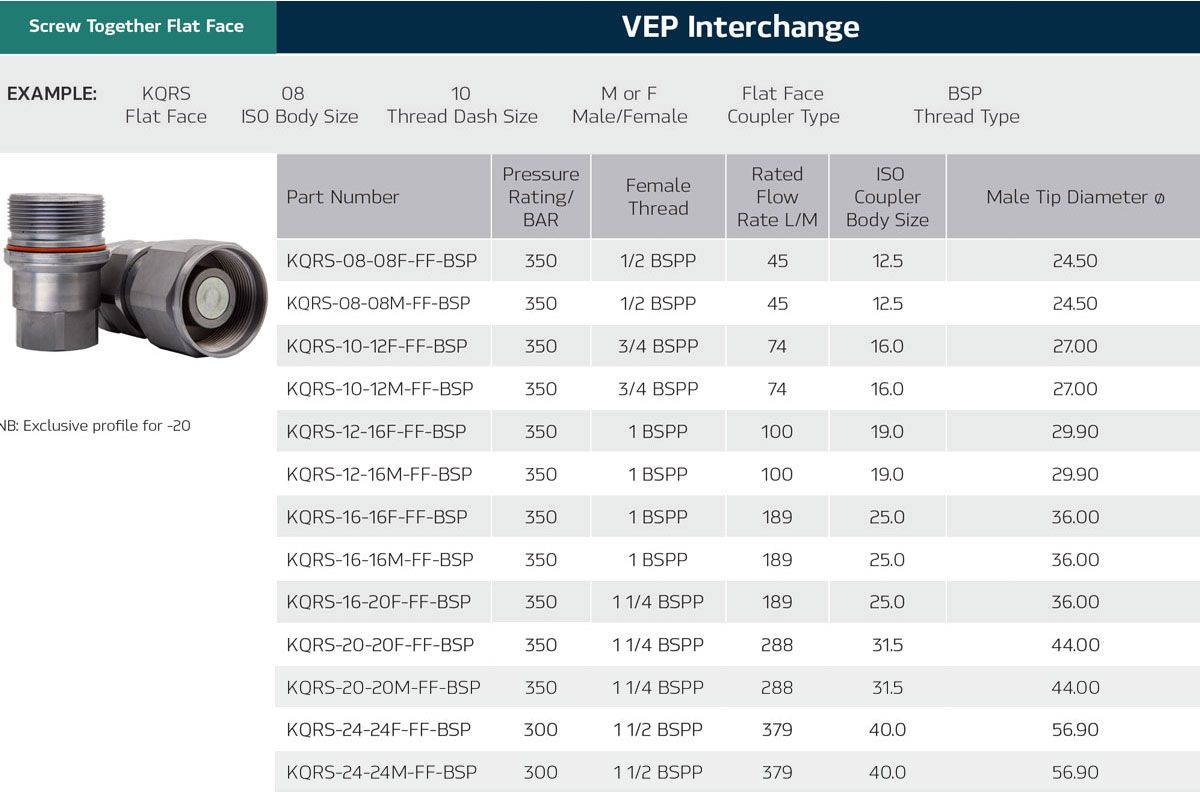Click the ISO Coupler Body Size header
1200x792 pixels.
click(x=887, y=197)
